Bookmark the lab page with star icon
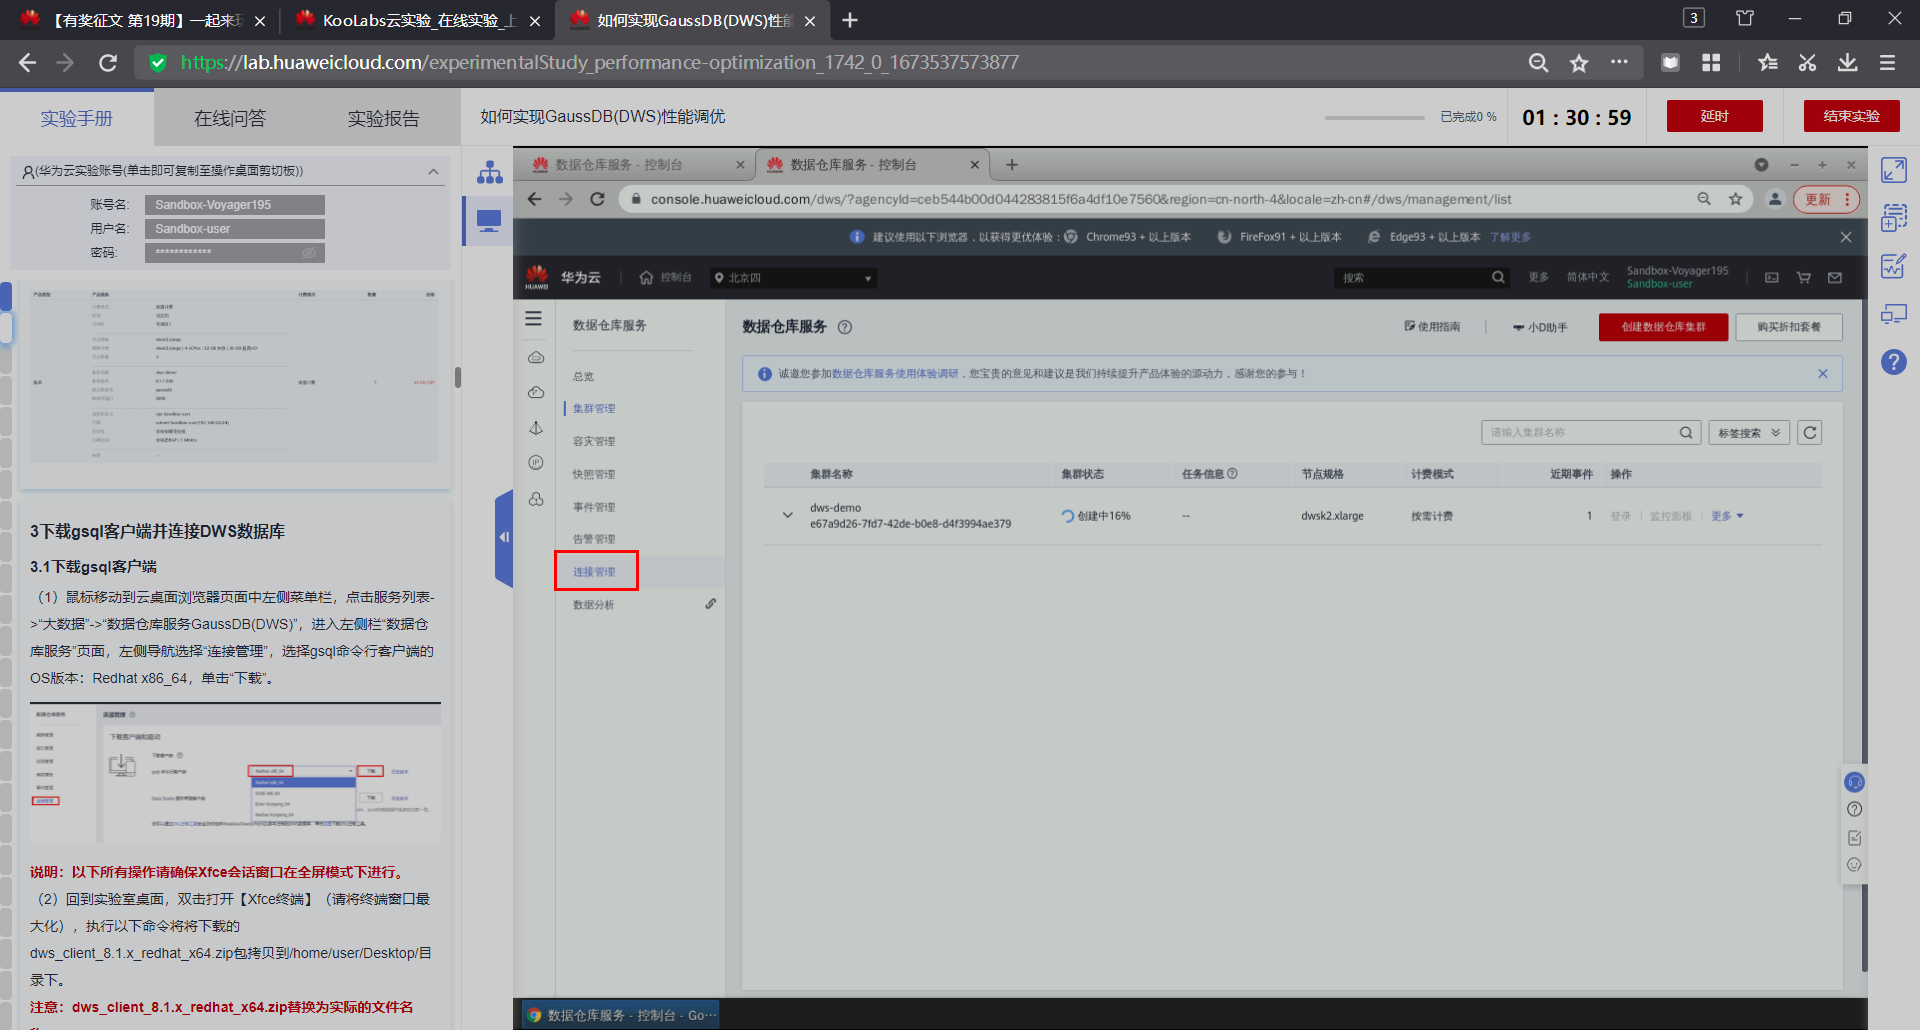1920x1030 pixels. point(1579,63)
